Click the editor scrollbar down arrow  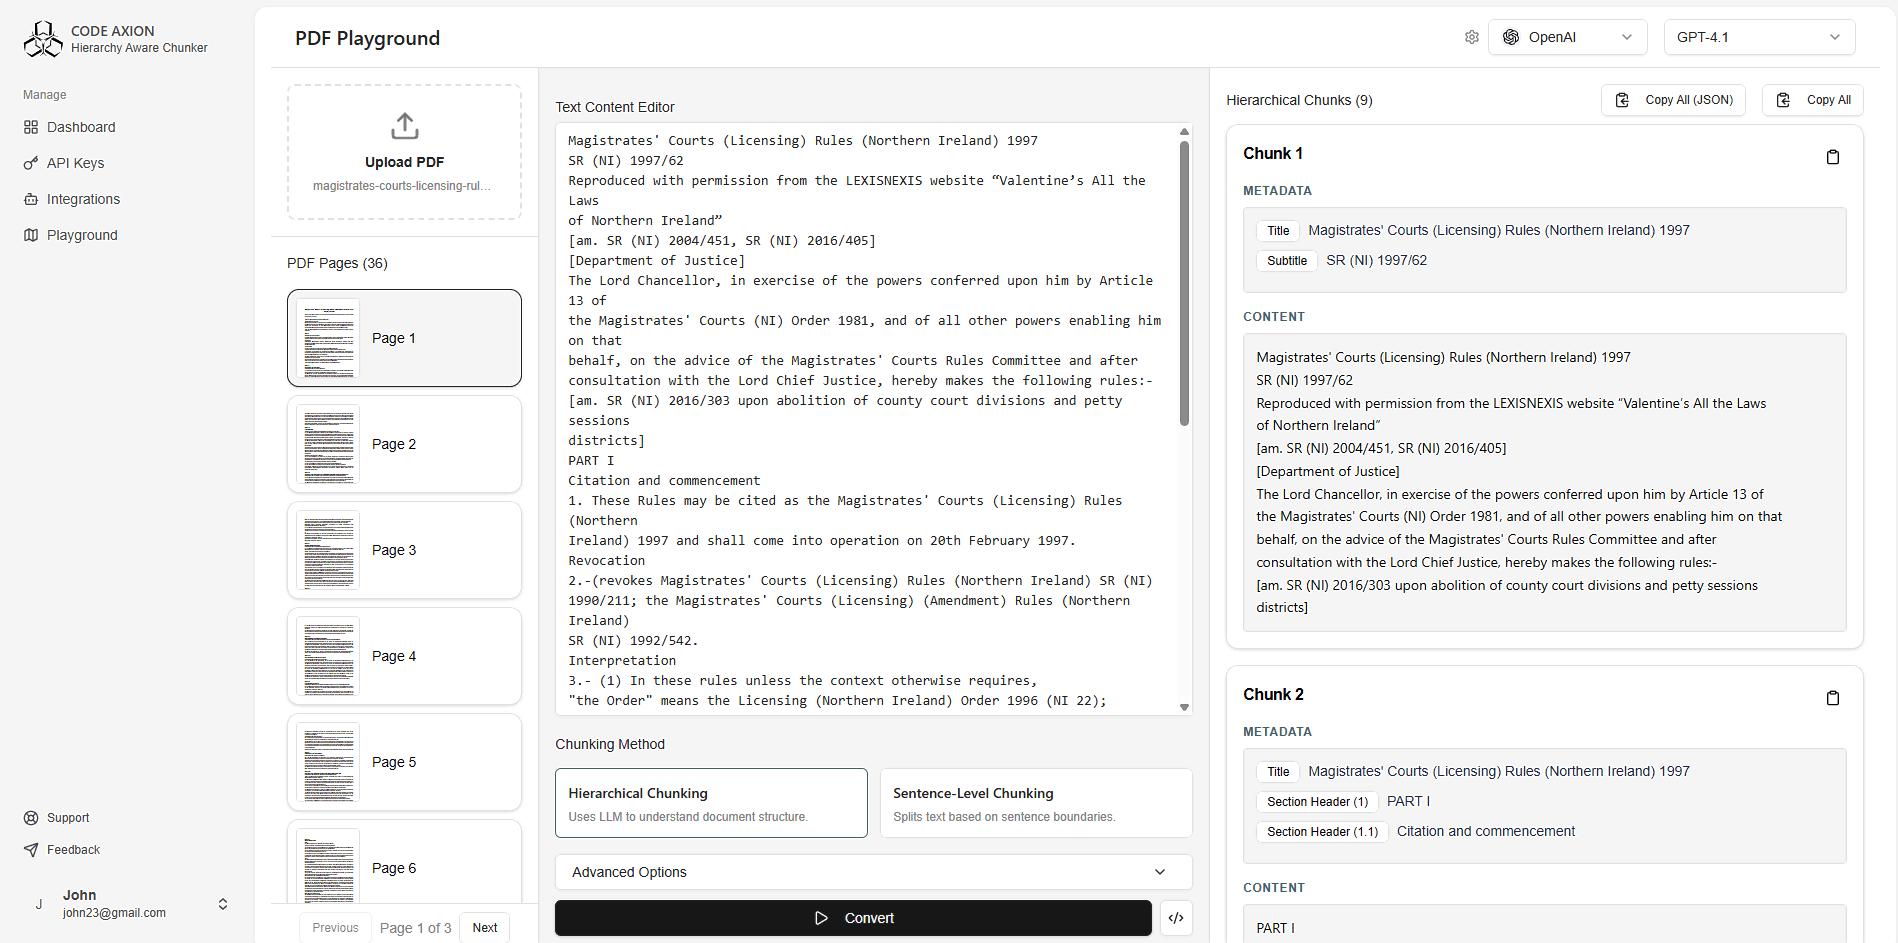click(1185, 707)
